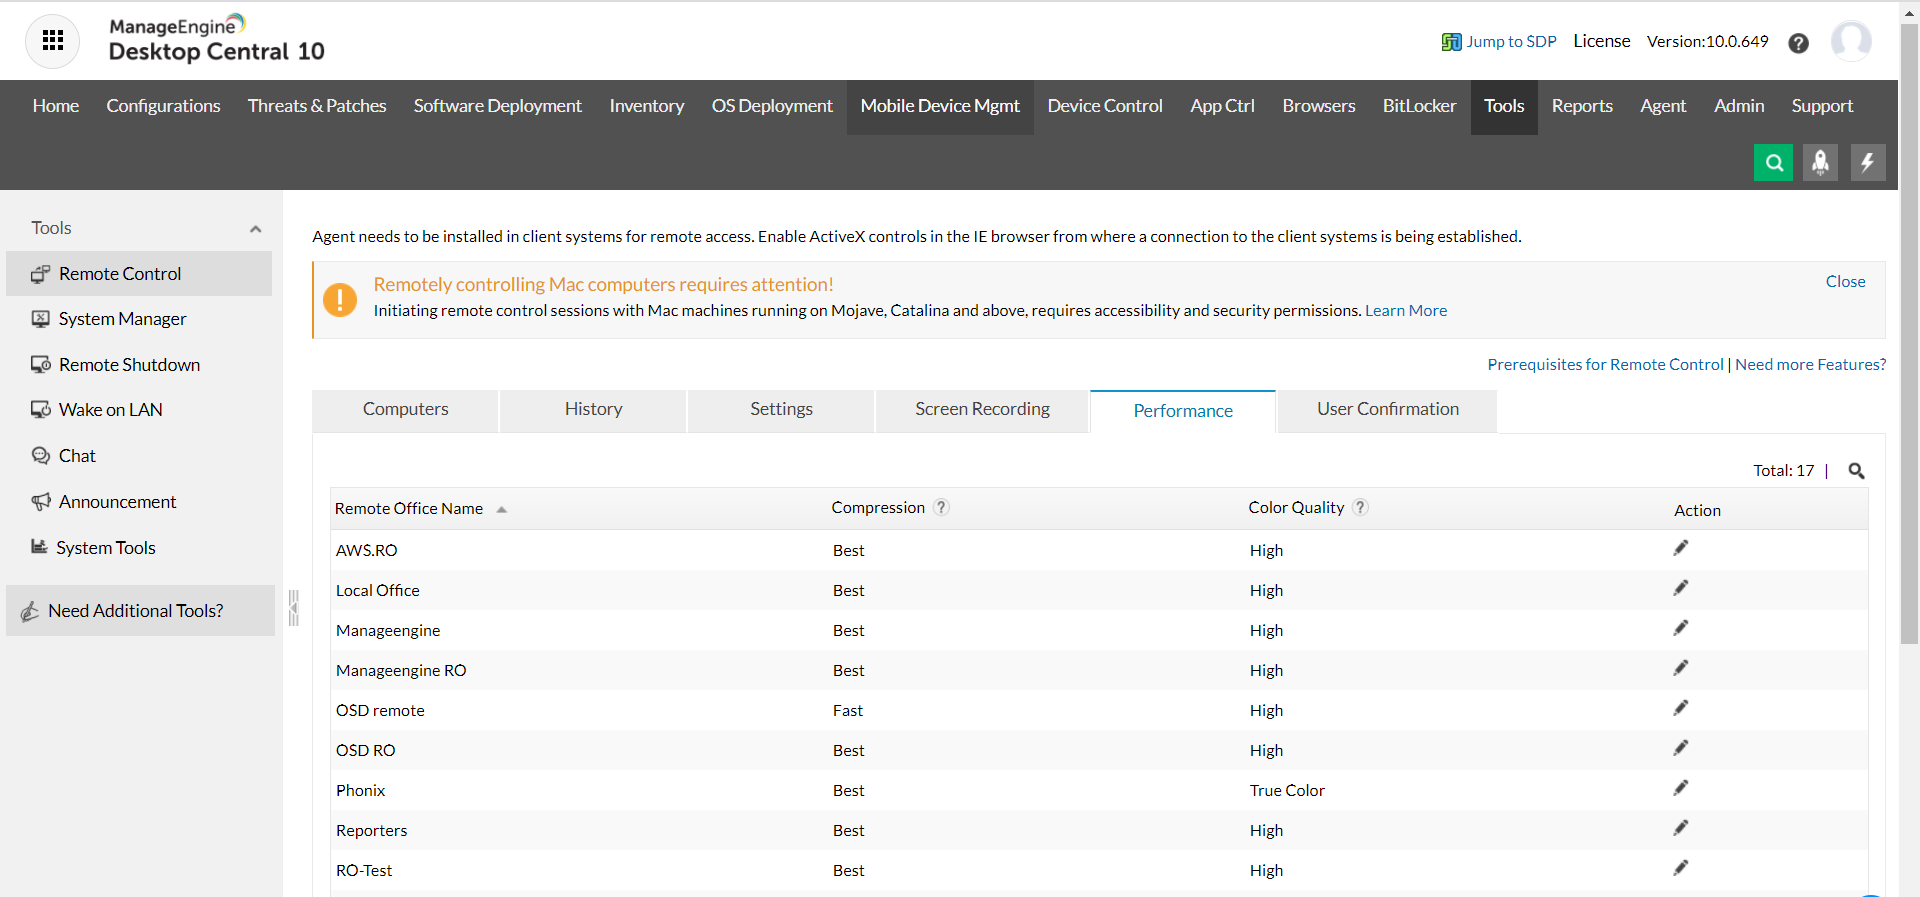Click the Remote Control sidebar icon

(x=40, y=274)
